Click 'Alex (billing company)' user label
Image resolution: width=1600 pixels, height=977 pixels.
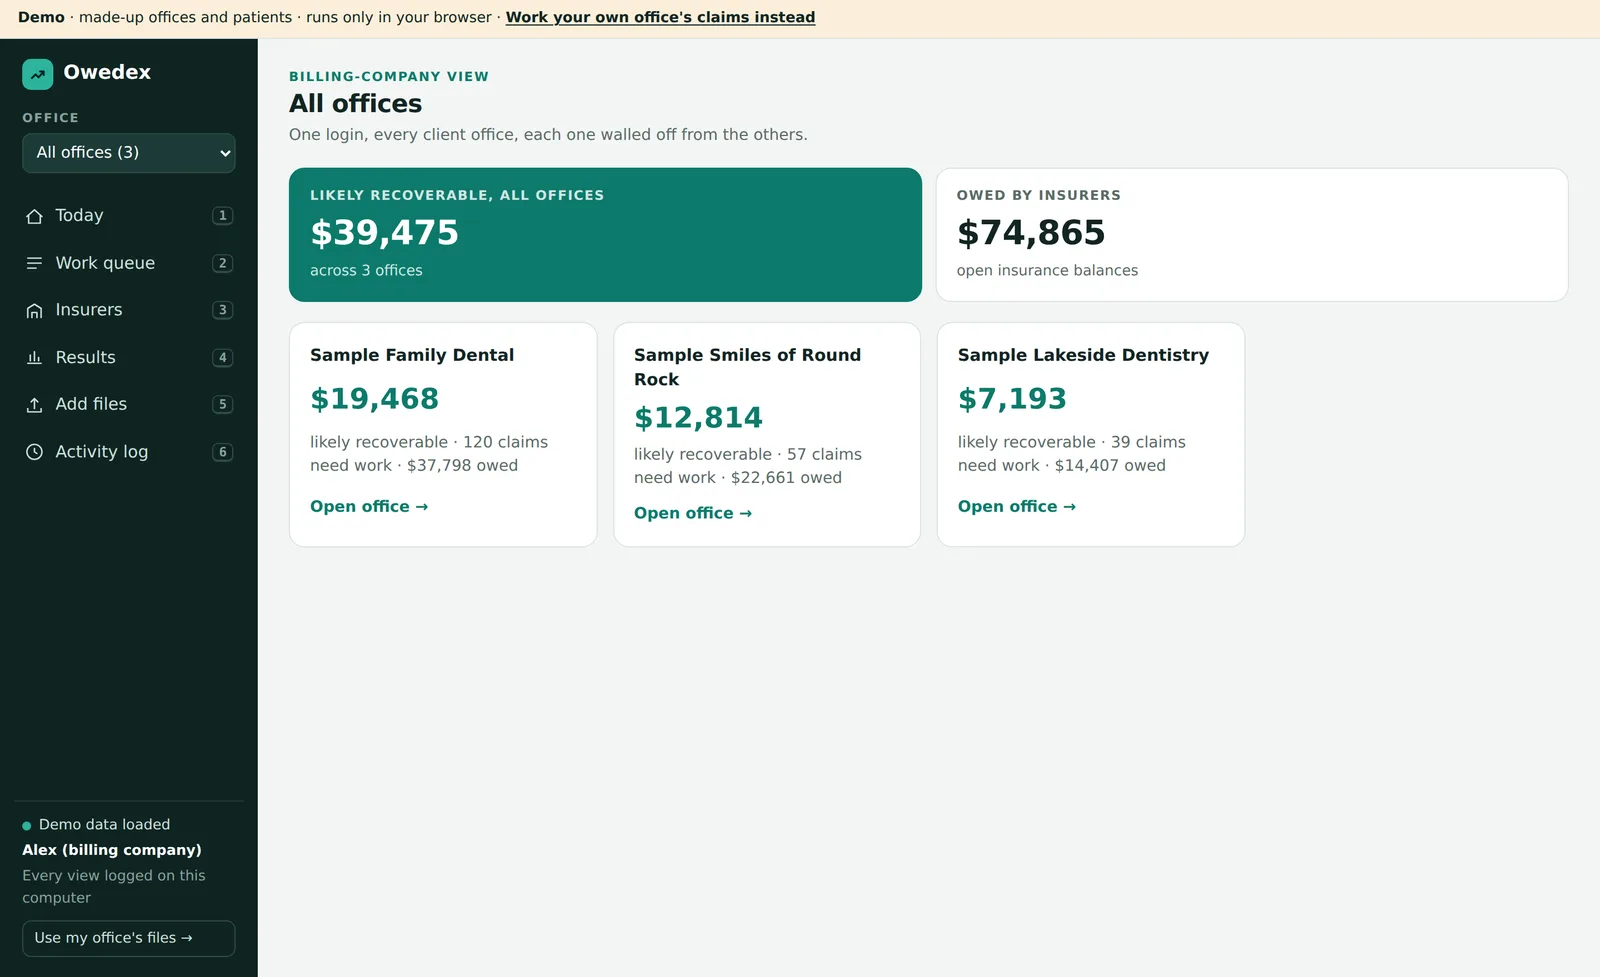point(112,850)
